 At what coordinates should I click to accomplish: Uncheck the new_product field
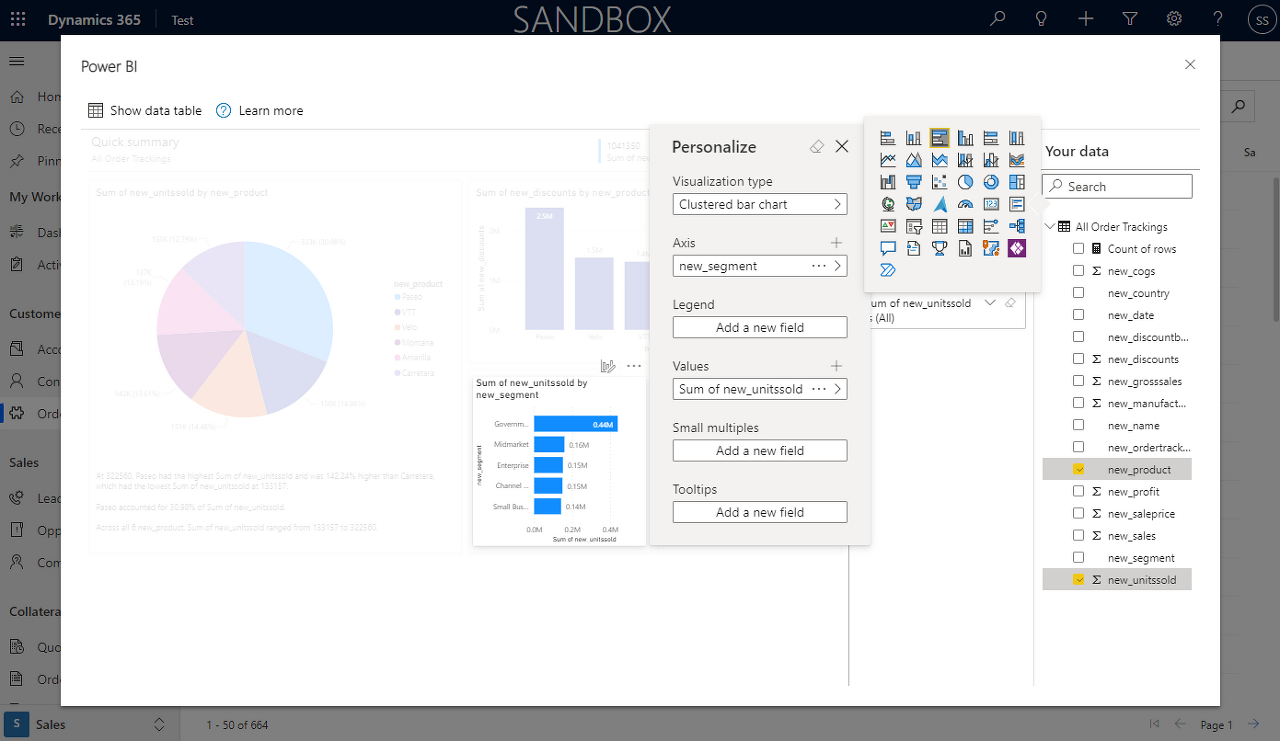coord(1078,469)
